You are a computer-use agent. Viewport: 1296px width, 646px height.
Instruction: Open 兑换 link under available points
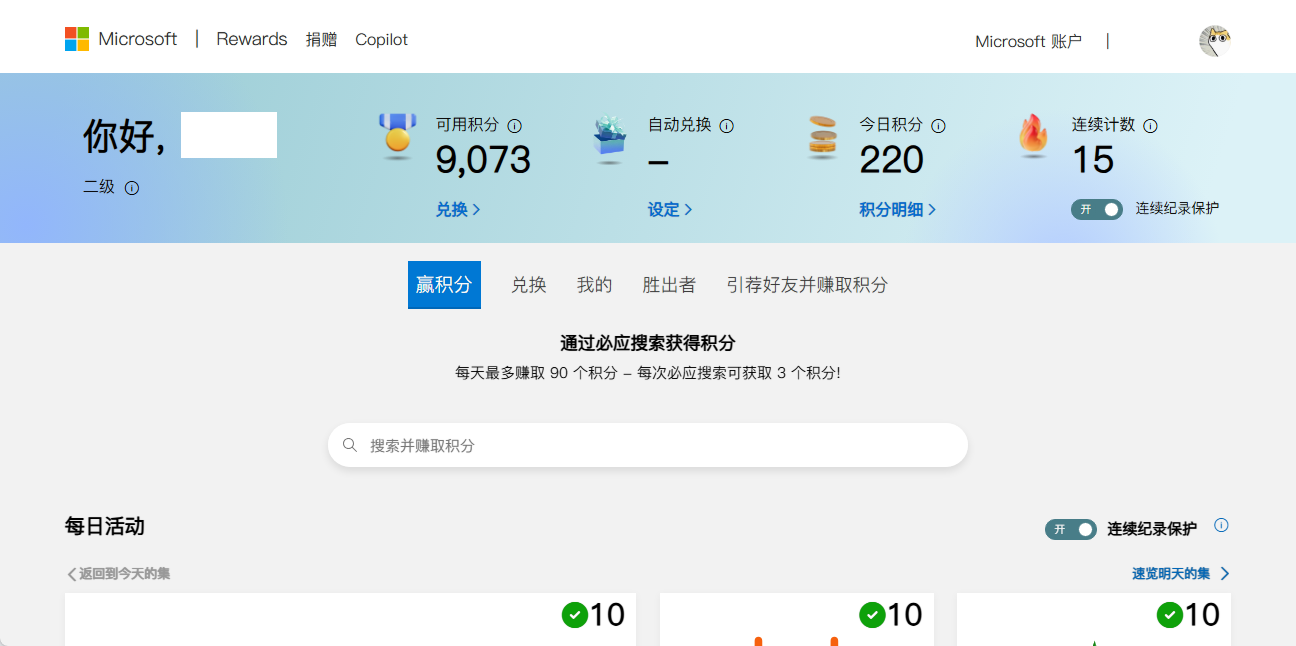pos(458,209)
